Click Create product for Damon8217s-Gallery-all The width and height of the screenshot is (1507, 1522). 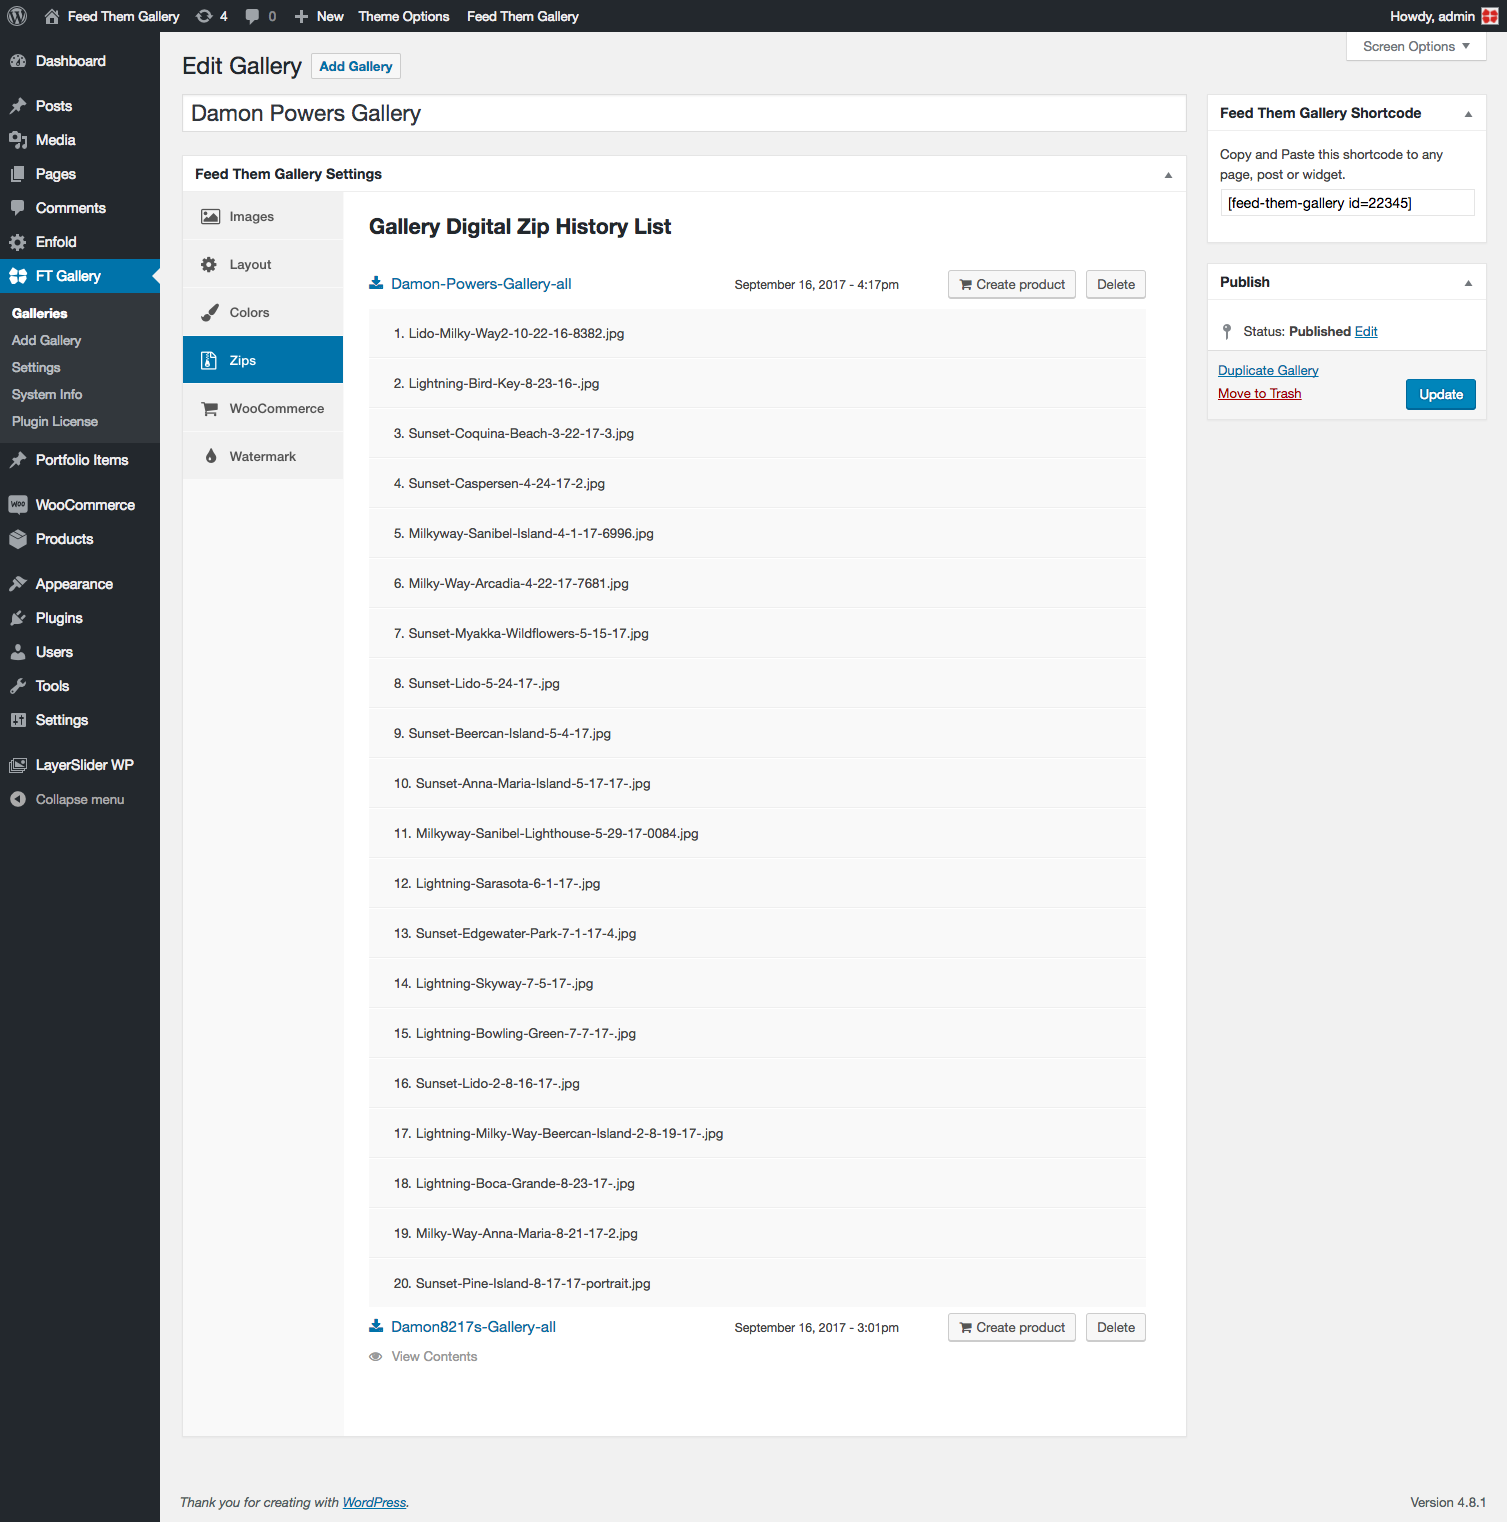(x=1012, y=1327)
